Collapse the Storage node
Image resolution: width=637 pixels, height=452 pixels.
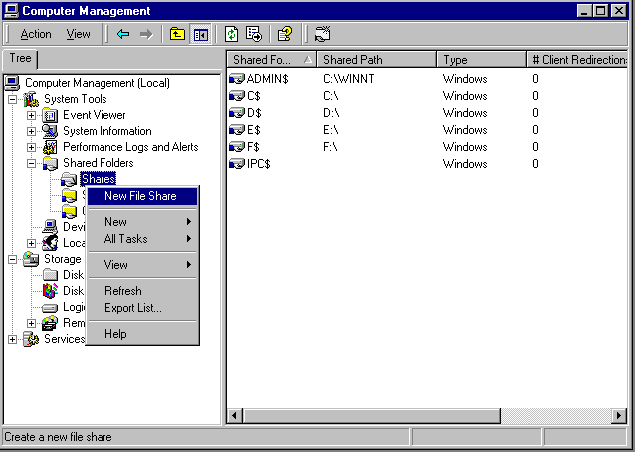coord(13,259)
